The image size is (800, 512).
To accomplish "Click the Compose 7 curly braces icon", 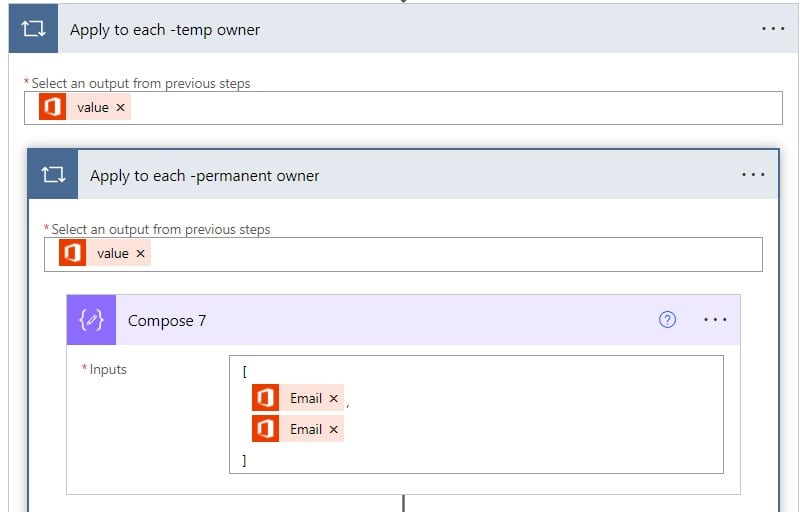I will [91, 320].
